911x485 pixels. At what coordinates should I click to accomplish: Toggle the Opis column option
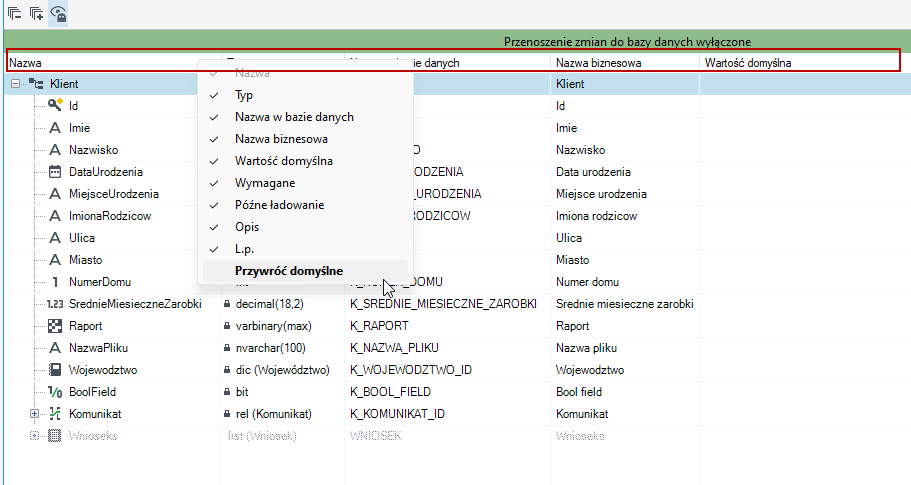pyautogui.click(x=305, y=227)
